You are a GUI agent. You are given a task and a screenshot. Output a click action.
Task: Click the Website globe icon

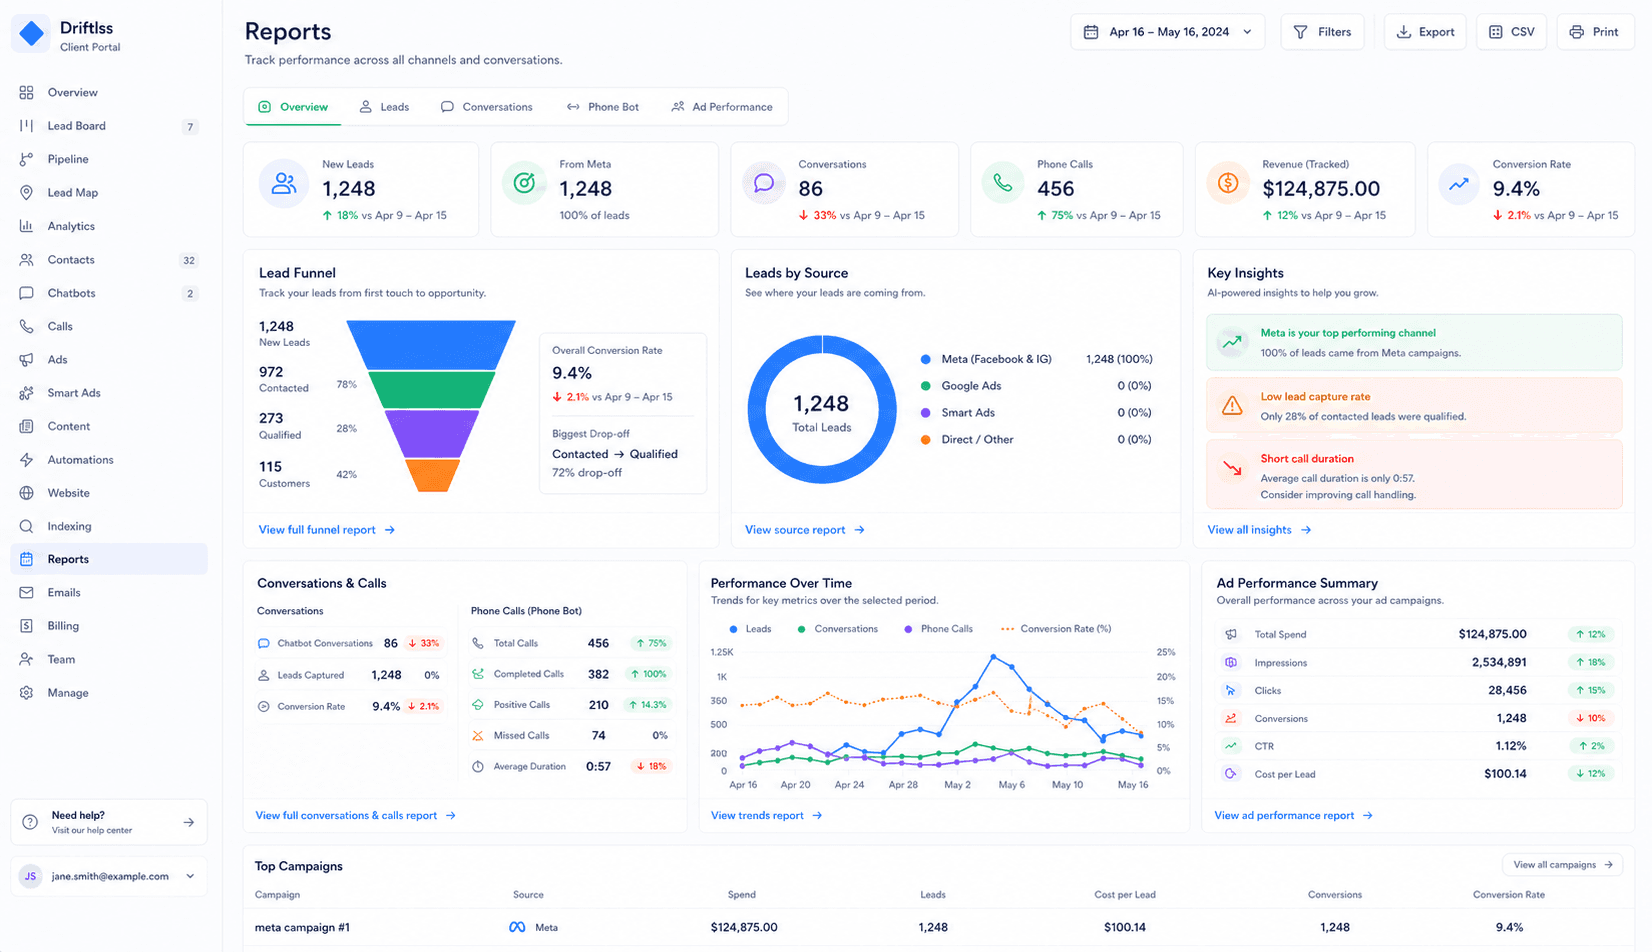(x=27, y=493)
